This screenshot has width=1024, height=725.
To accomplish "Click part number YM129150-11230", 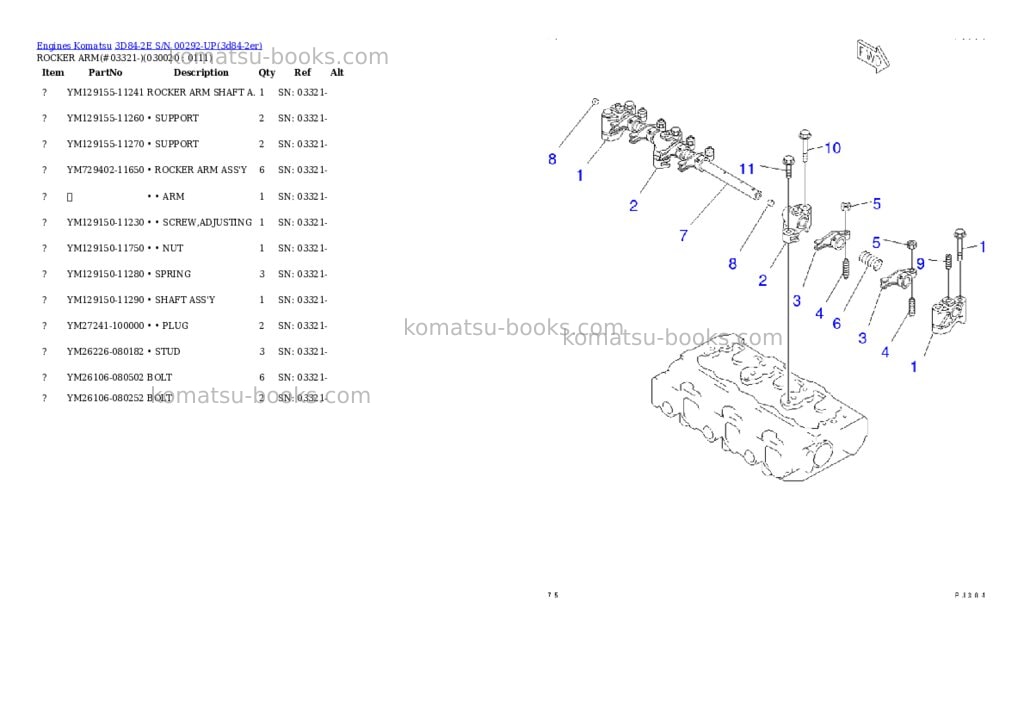I will [x=105, y=223].
